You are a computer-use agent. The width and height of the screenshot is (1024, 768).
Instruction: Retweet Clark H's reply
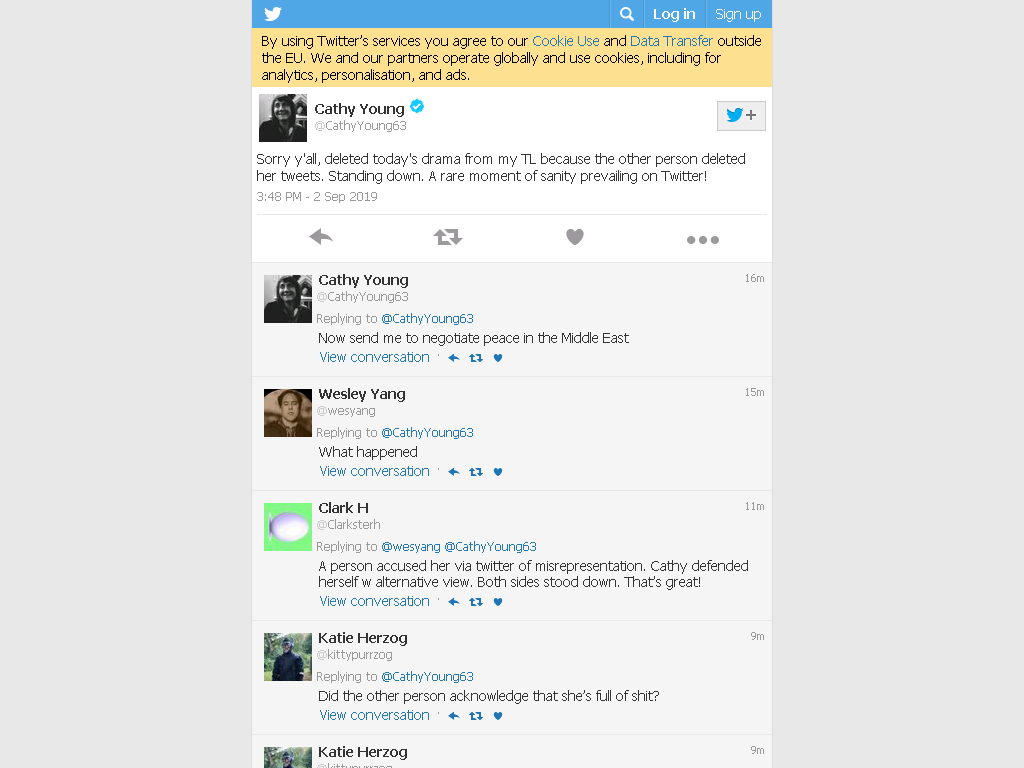476,601
